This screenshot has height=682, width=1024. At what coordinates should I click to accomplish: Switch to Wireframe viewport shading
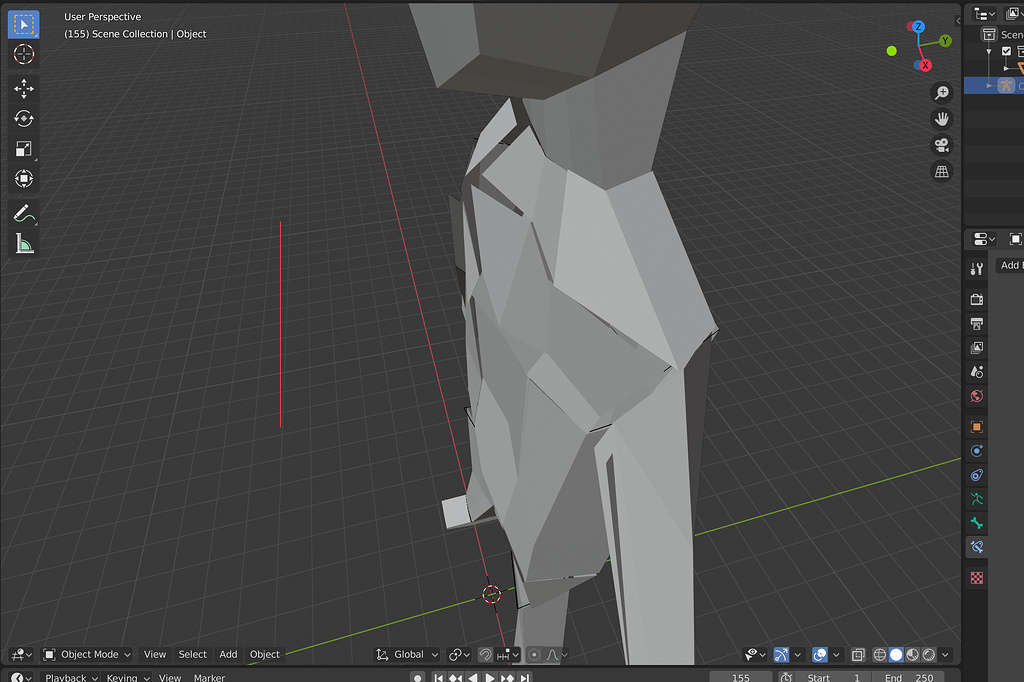click(x=880, y=655)
